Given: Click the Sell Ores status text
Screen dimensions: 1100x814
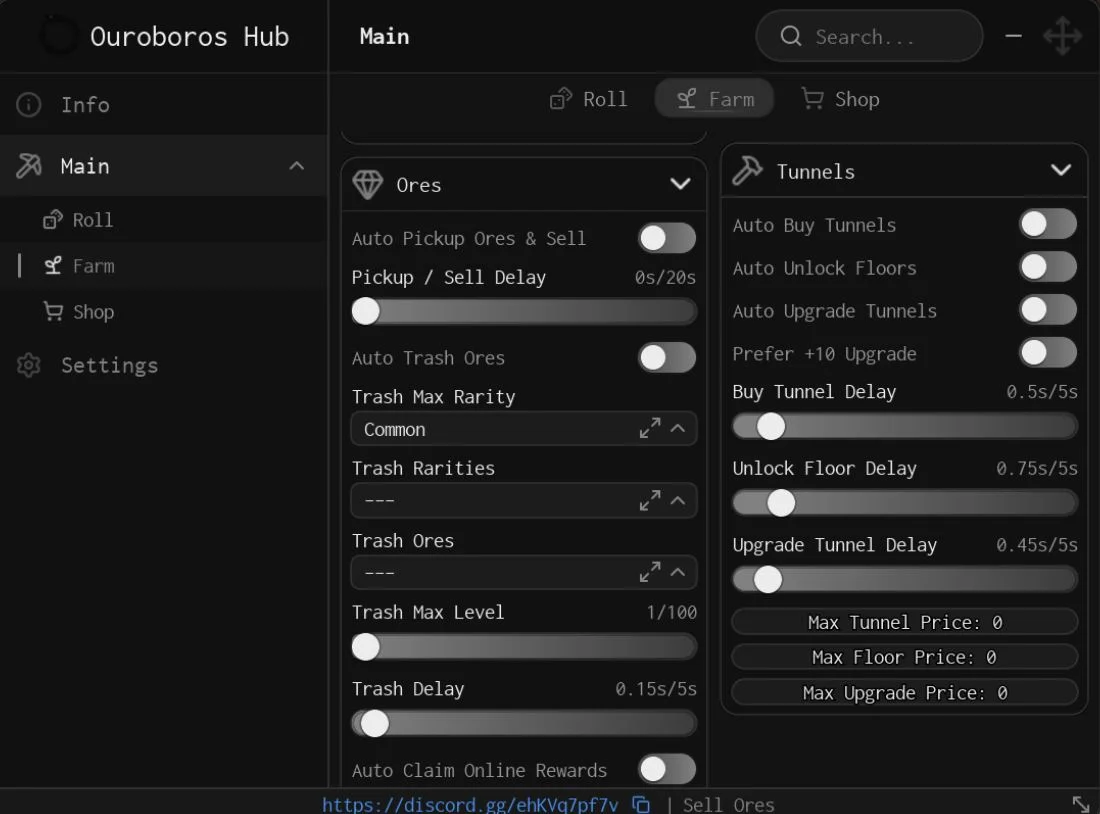Looking at the screenshot, I should point(728,804).
